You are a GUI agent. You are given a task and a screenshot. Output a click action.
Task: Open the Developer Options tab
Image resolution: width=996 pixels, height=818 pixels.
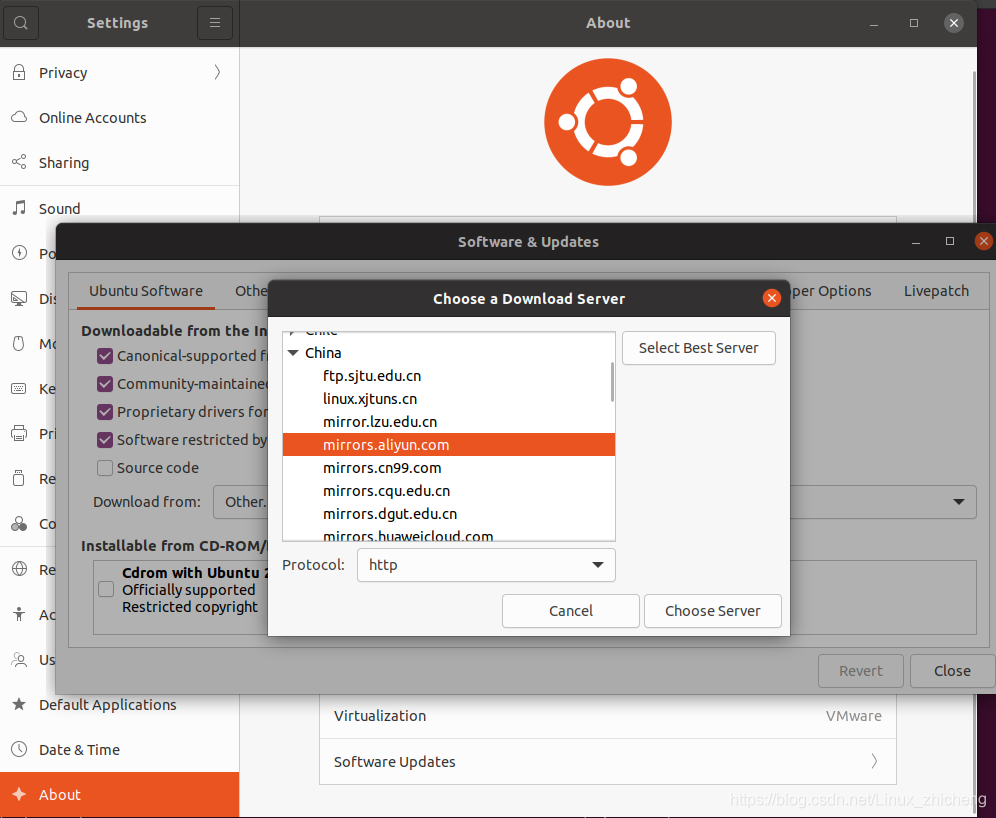[831, 291]
